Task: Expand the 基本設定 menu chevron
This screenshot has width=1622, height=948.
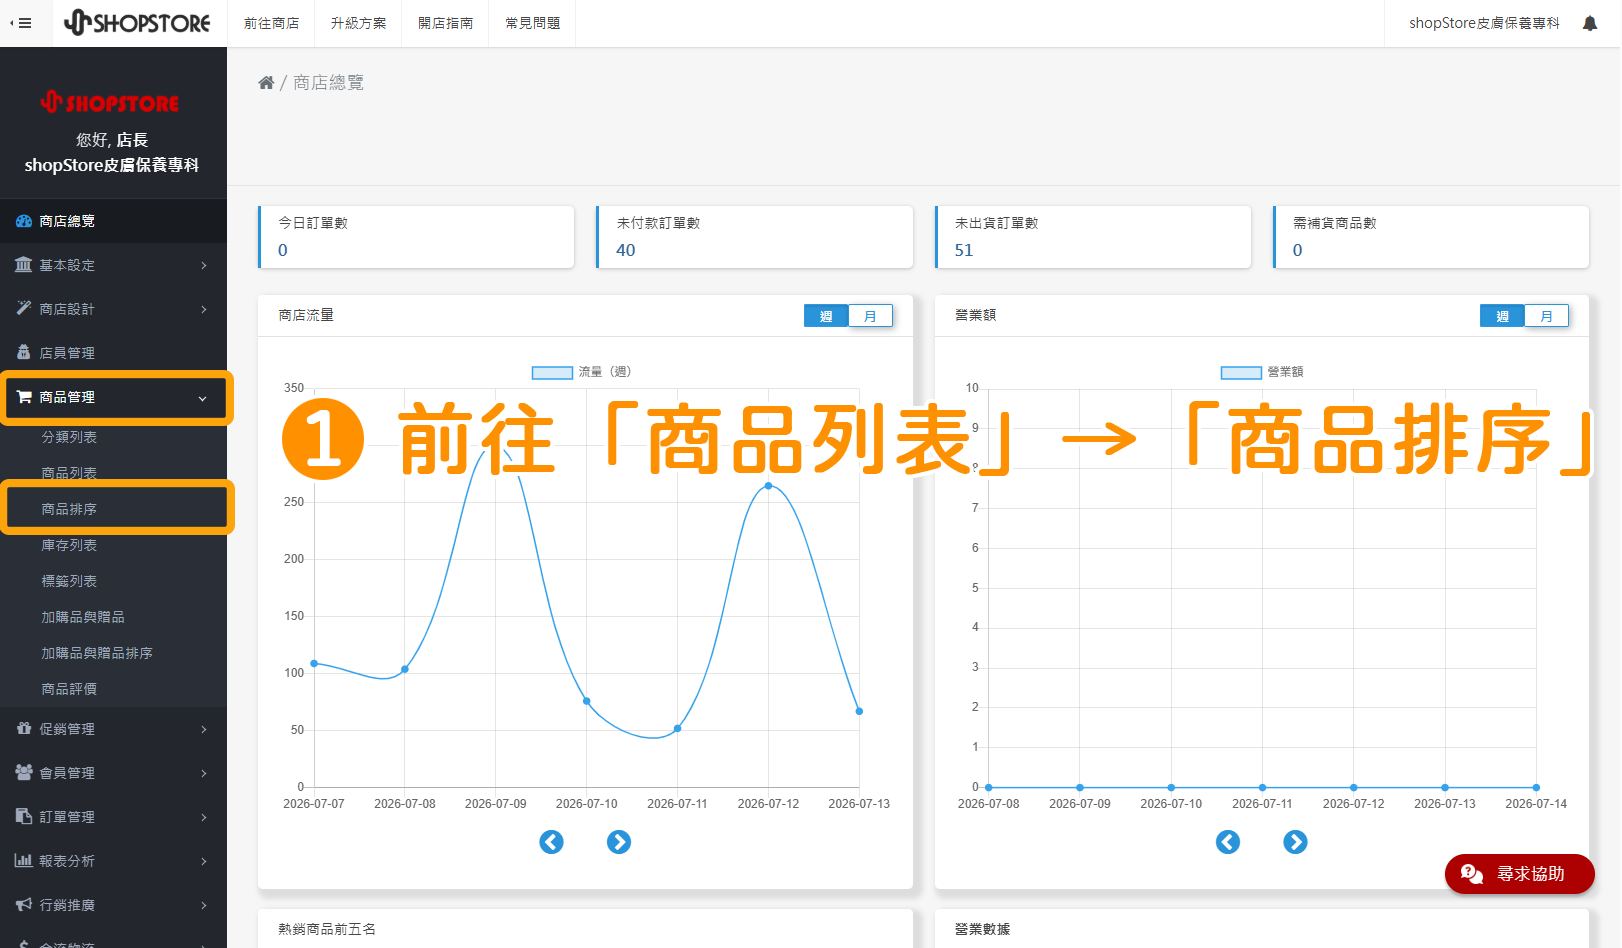Action: tap(204, 265)
